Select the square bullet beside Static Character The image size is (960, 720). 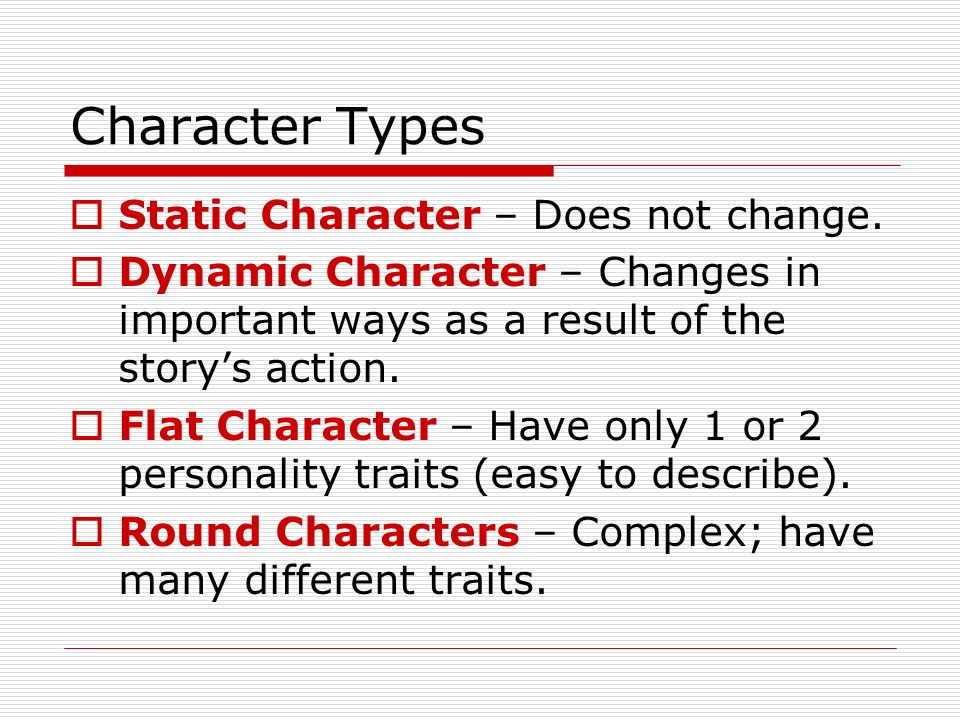click(x=87, y=216)
